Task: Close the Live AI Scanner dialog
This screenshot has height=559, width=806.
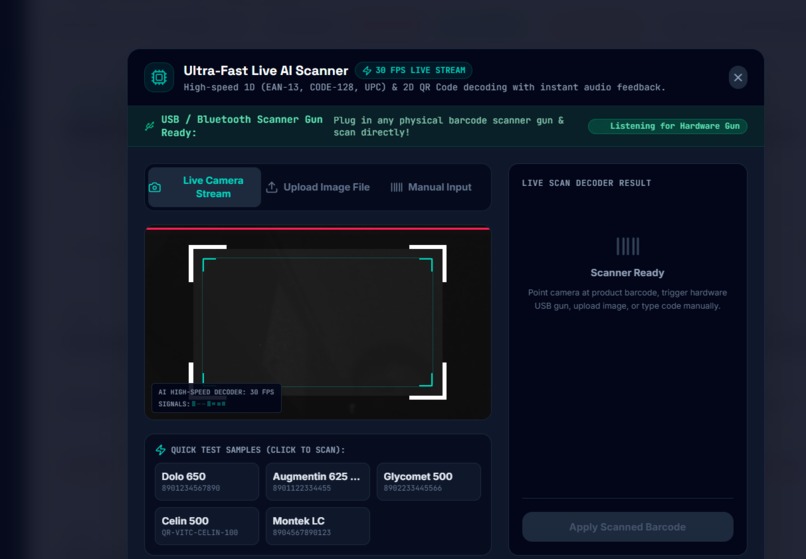Action: (x=738, y=78)
